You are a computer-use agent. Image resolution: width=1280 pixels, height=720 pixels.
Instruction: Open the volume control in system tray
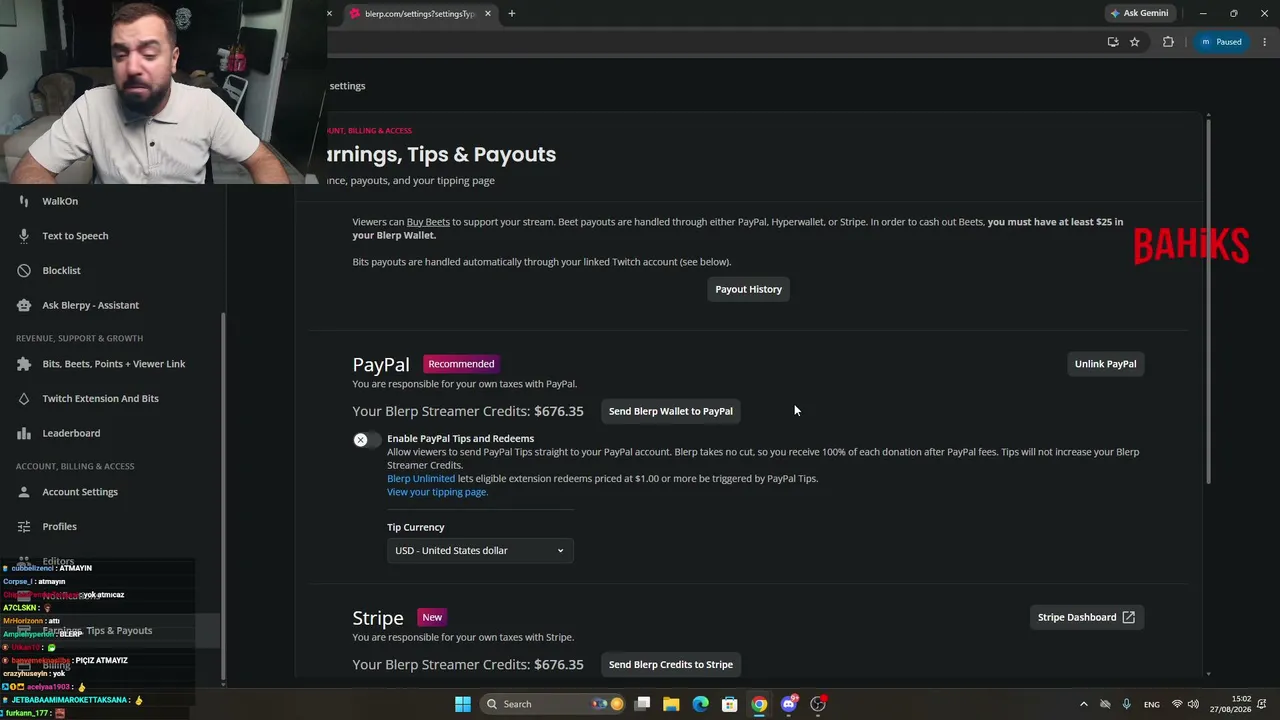1193,704
